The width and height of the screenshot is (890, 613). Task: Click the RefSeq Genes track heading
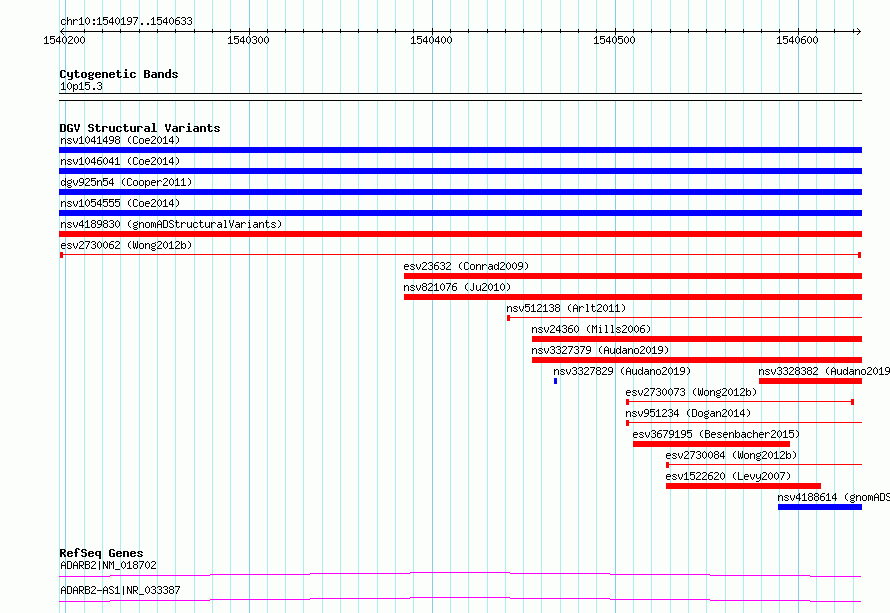click(x=102, y=553)
